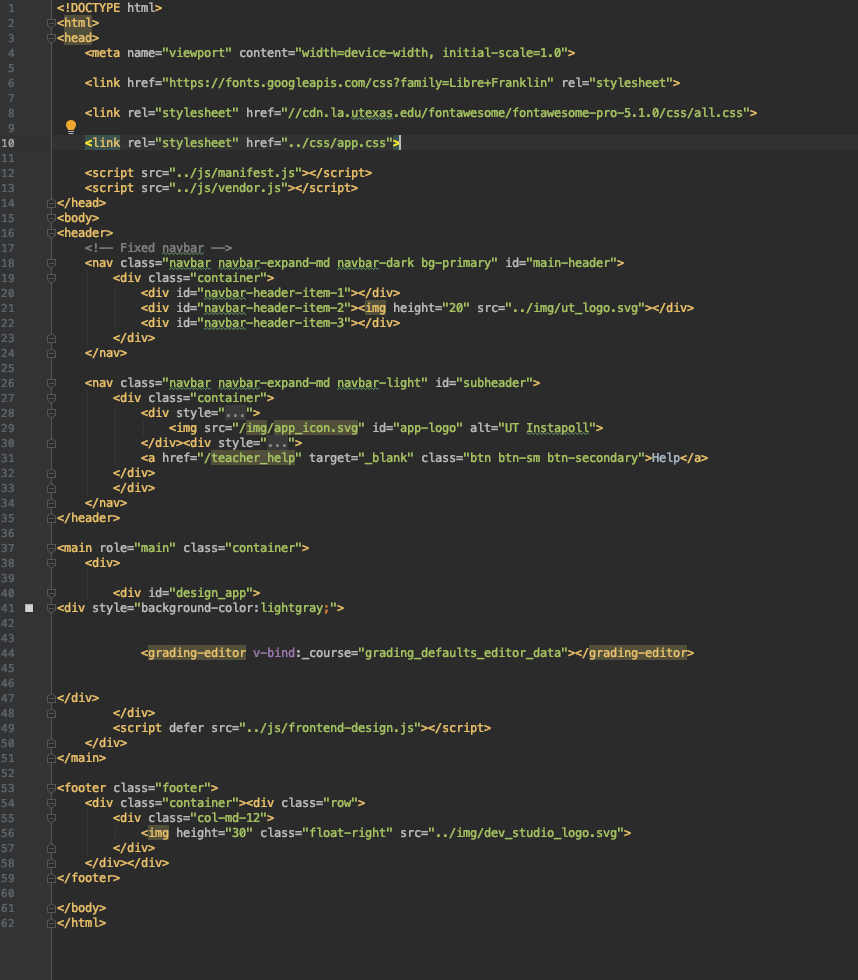Screen dimensions: 858x980
Task: Click grading_defaults_editor_data value
Action: point(463,653)
